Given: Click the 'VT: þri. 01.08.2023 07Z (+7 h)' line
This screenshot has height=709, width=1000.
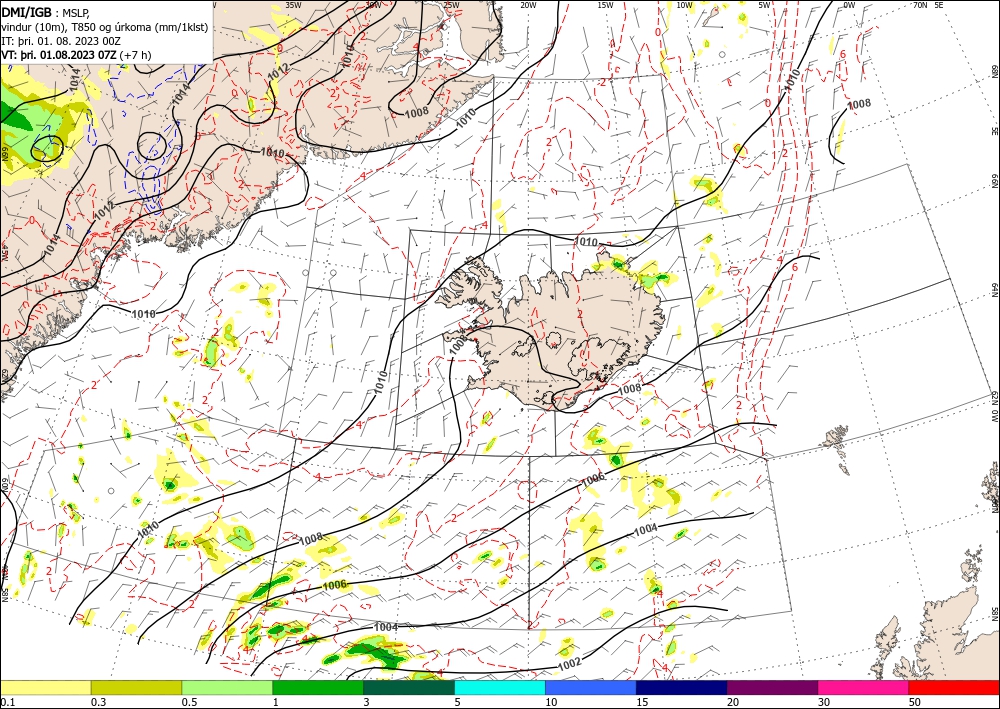Looking at the screenshot, I should pos(77,55).
